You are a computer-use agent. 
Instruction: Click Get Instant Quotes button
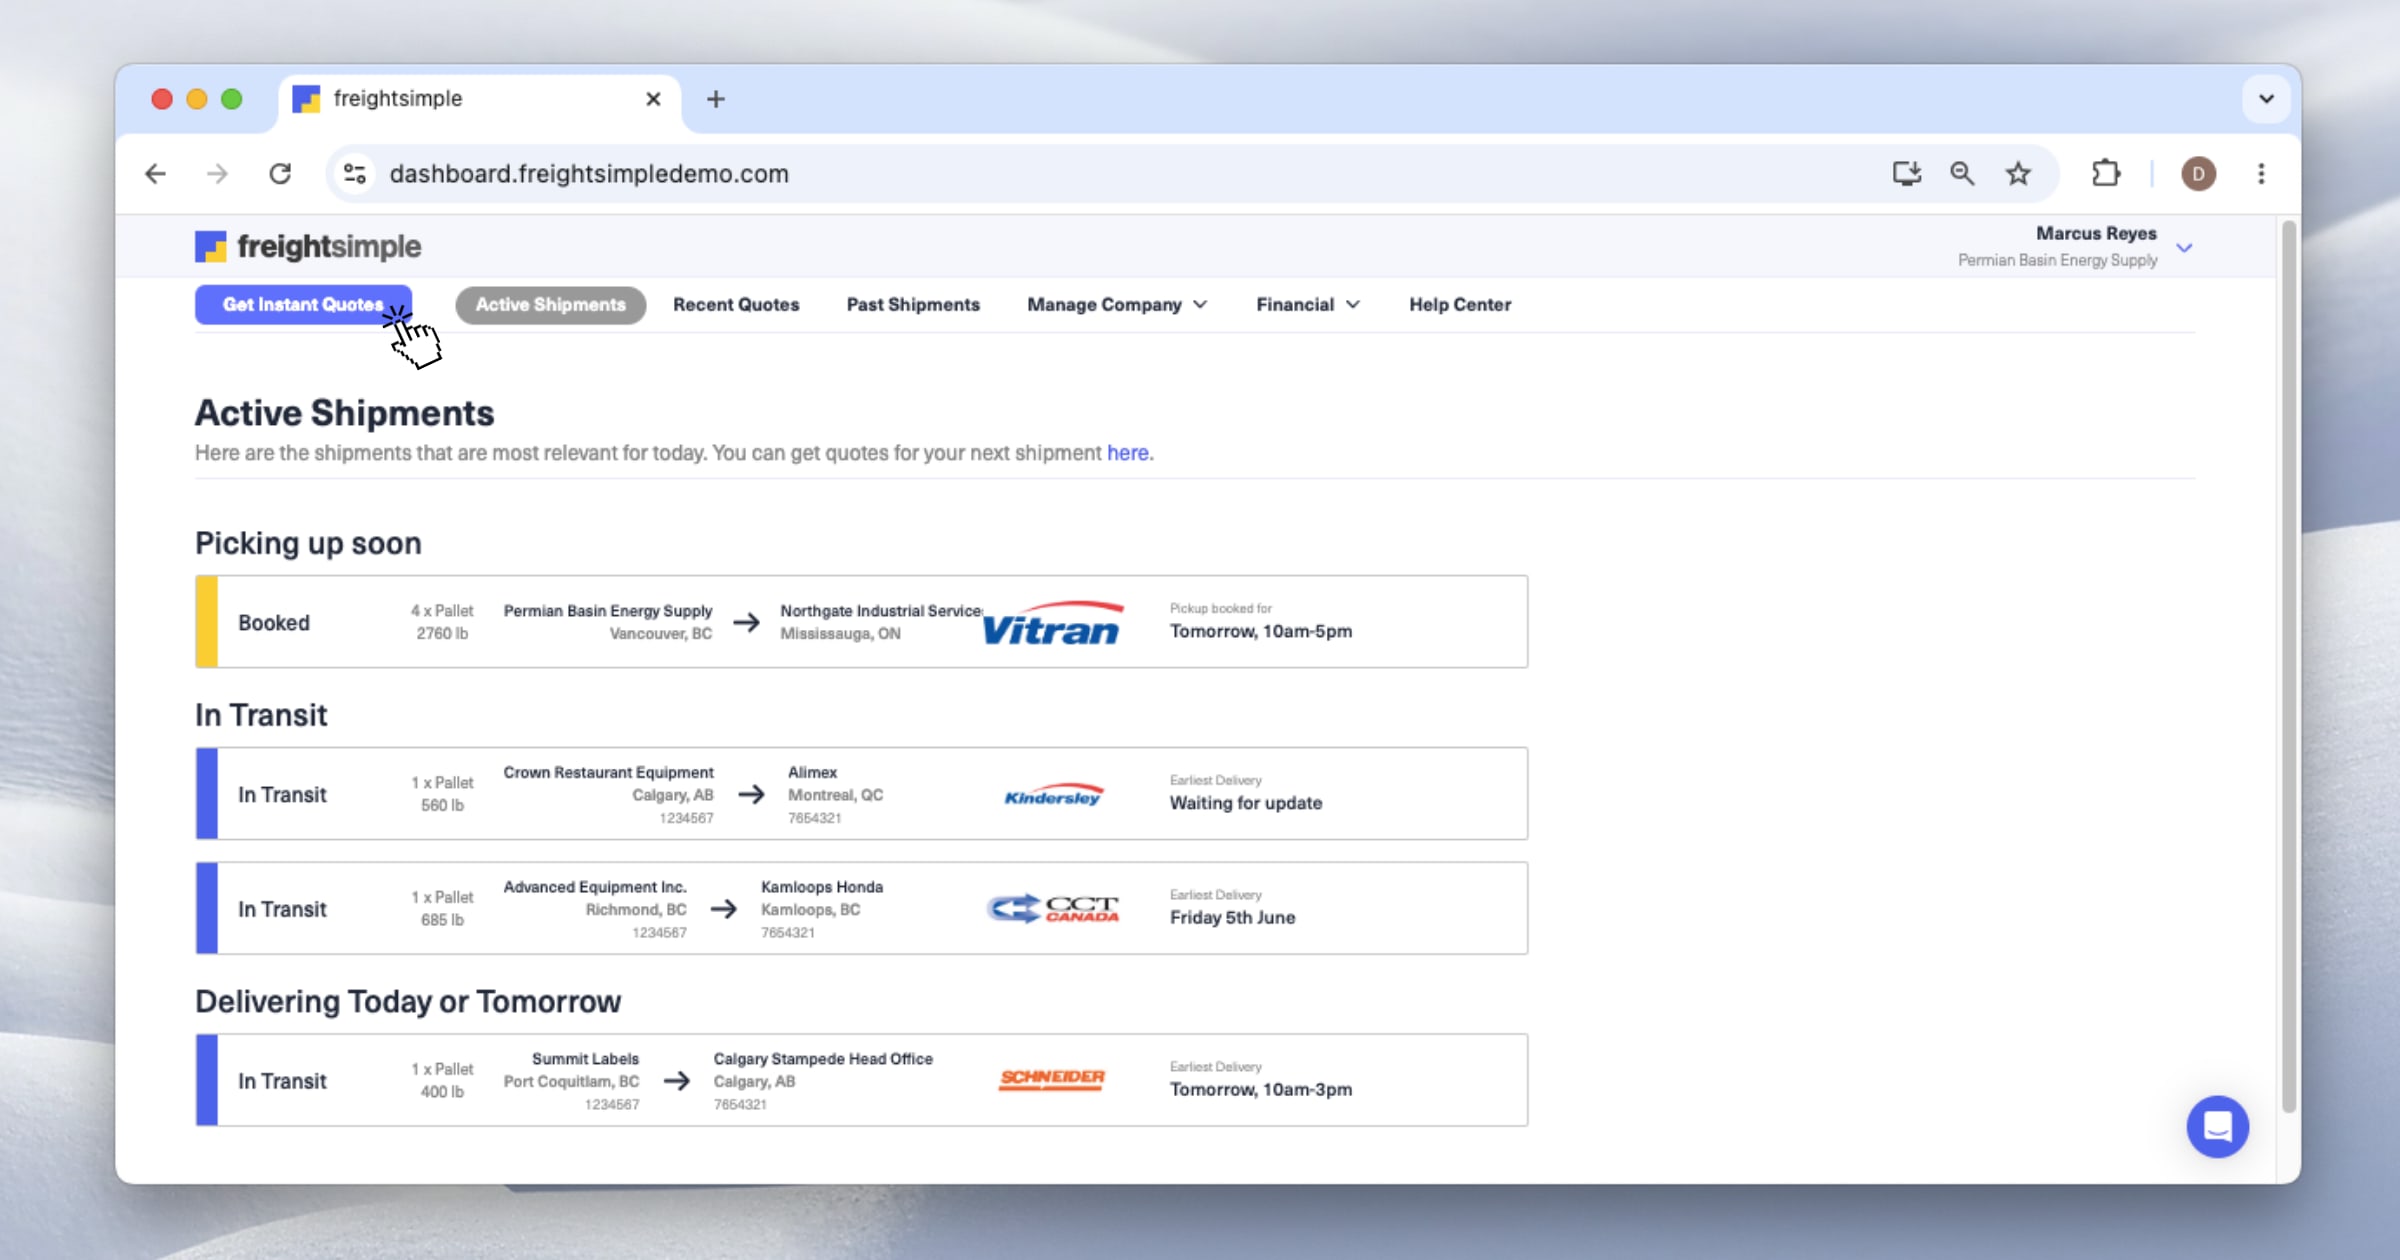click(303, 305)
